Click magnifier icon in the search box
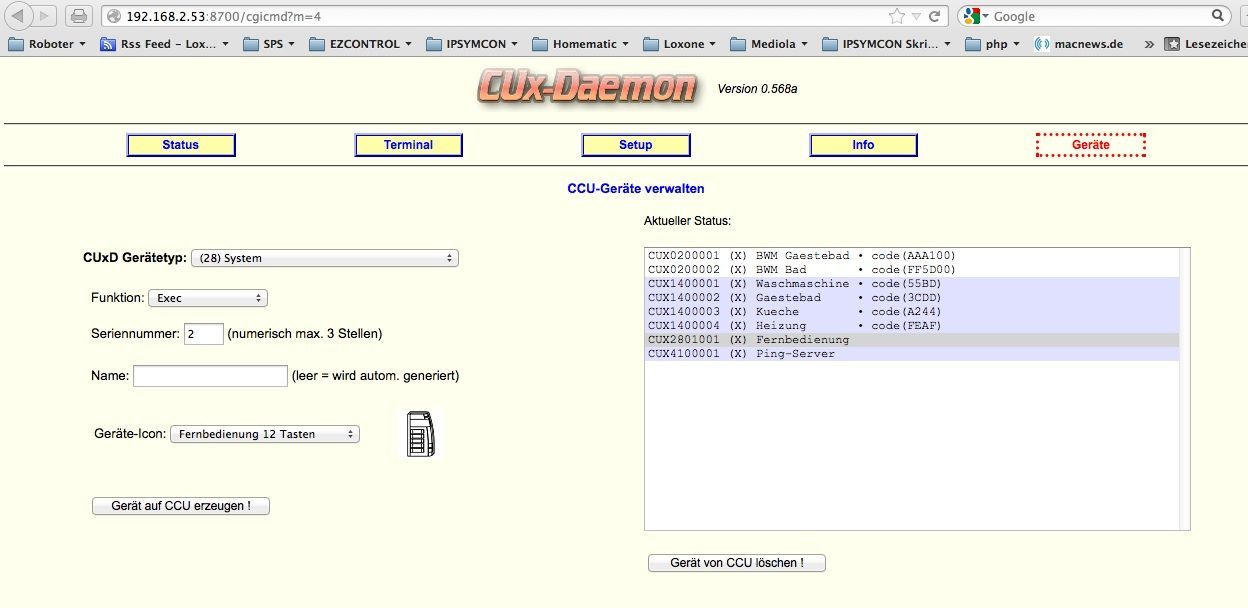Screen dimensions: 1248x608 click(x=1218, y=16)
